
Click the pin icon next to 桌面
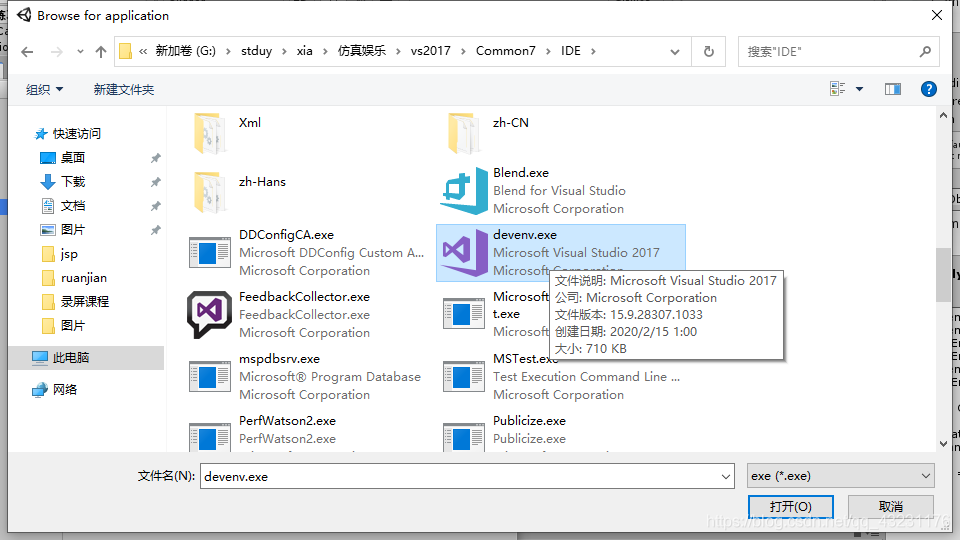(156, 158)
